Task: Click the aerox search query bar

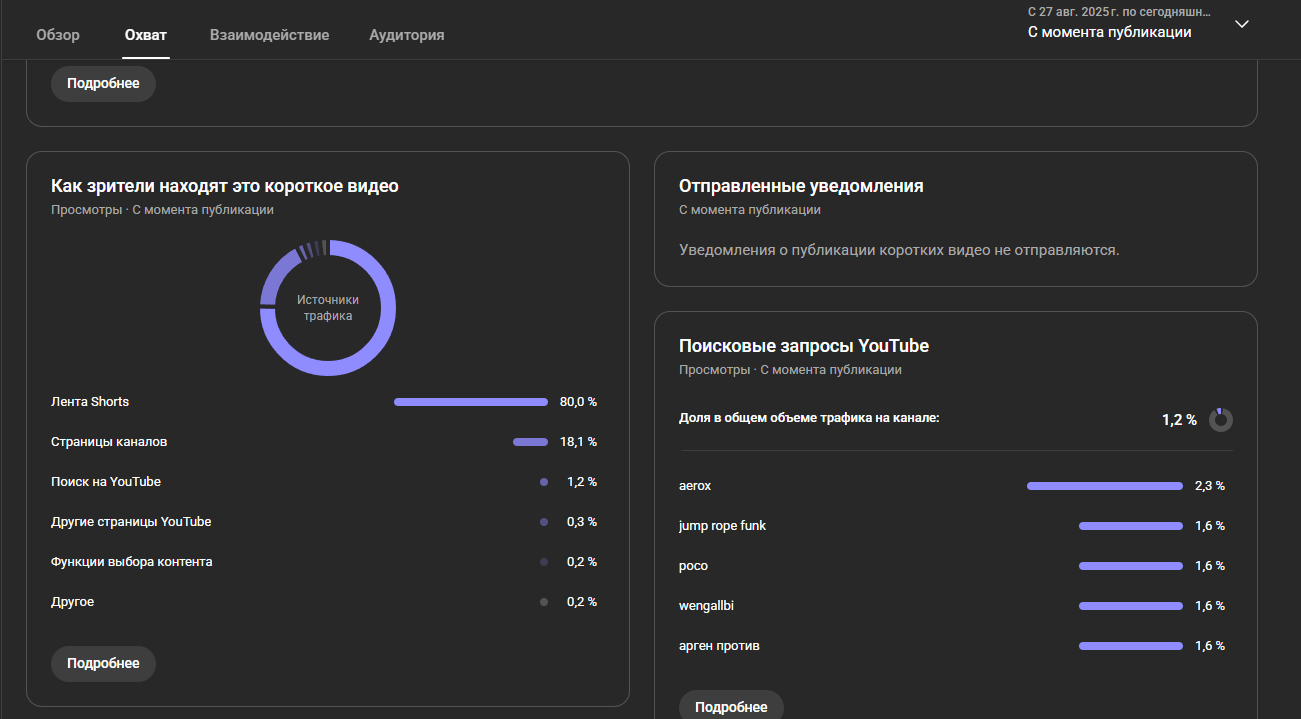Action: click(1104, 486)
